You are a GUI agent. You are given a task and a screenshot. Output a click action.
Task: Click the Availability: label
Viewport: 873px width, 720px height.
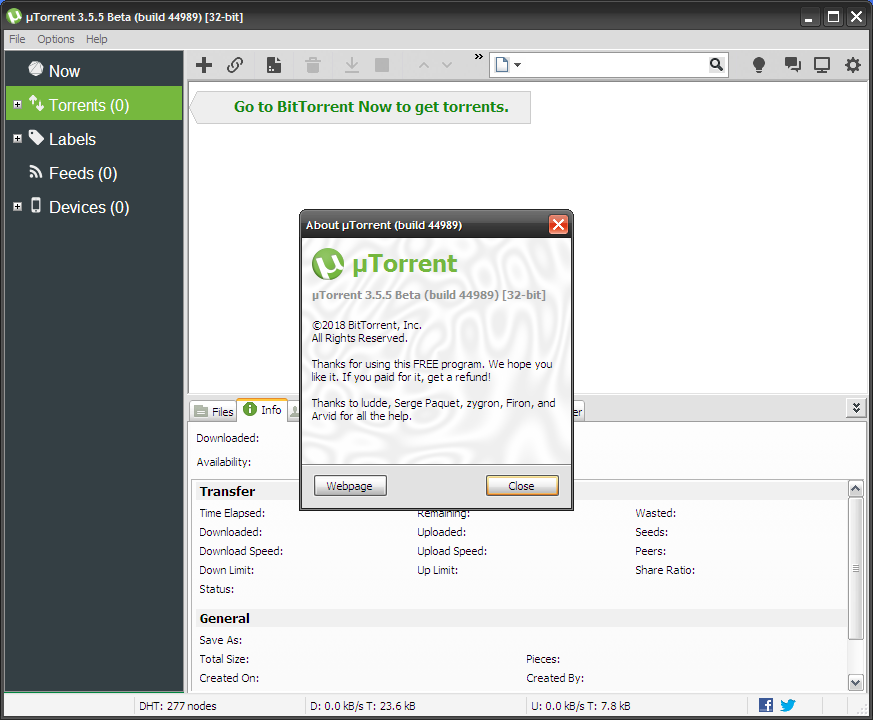pos(223,462)
